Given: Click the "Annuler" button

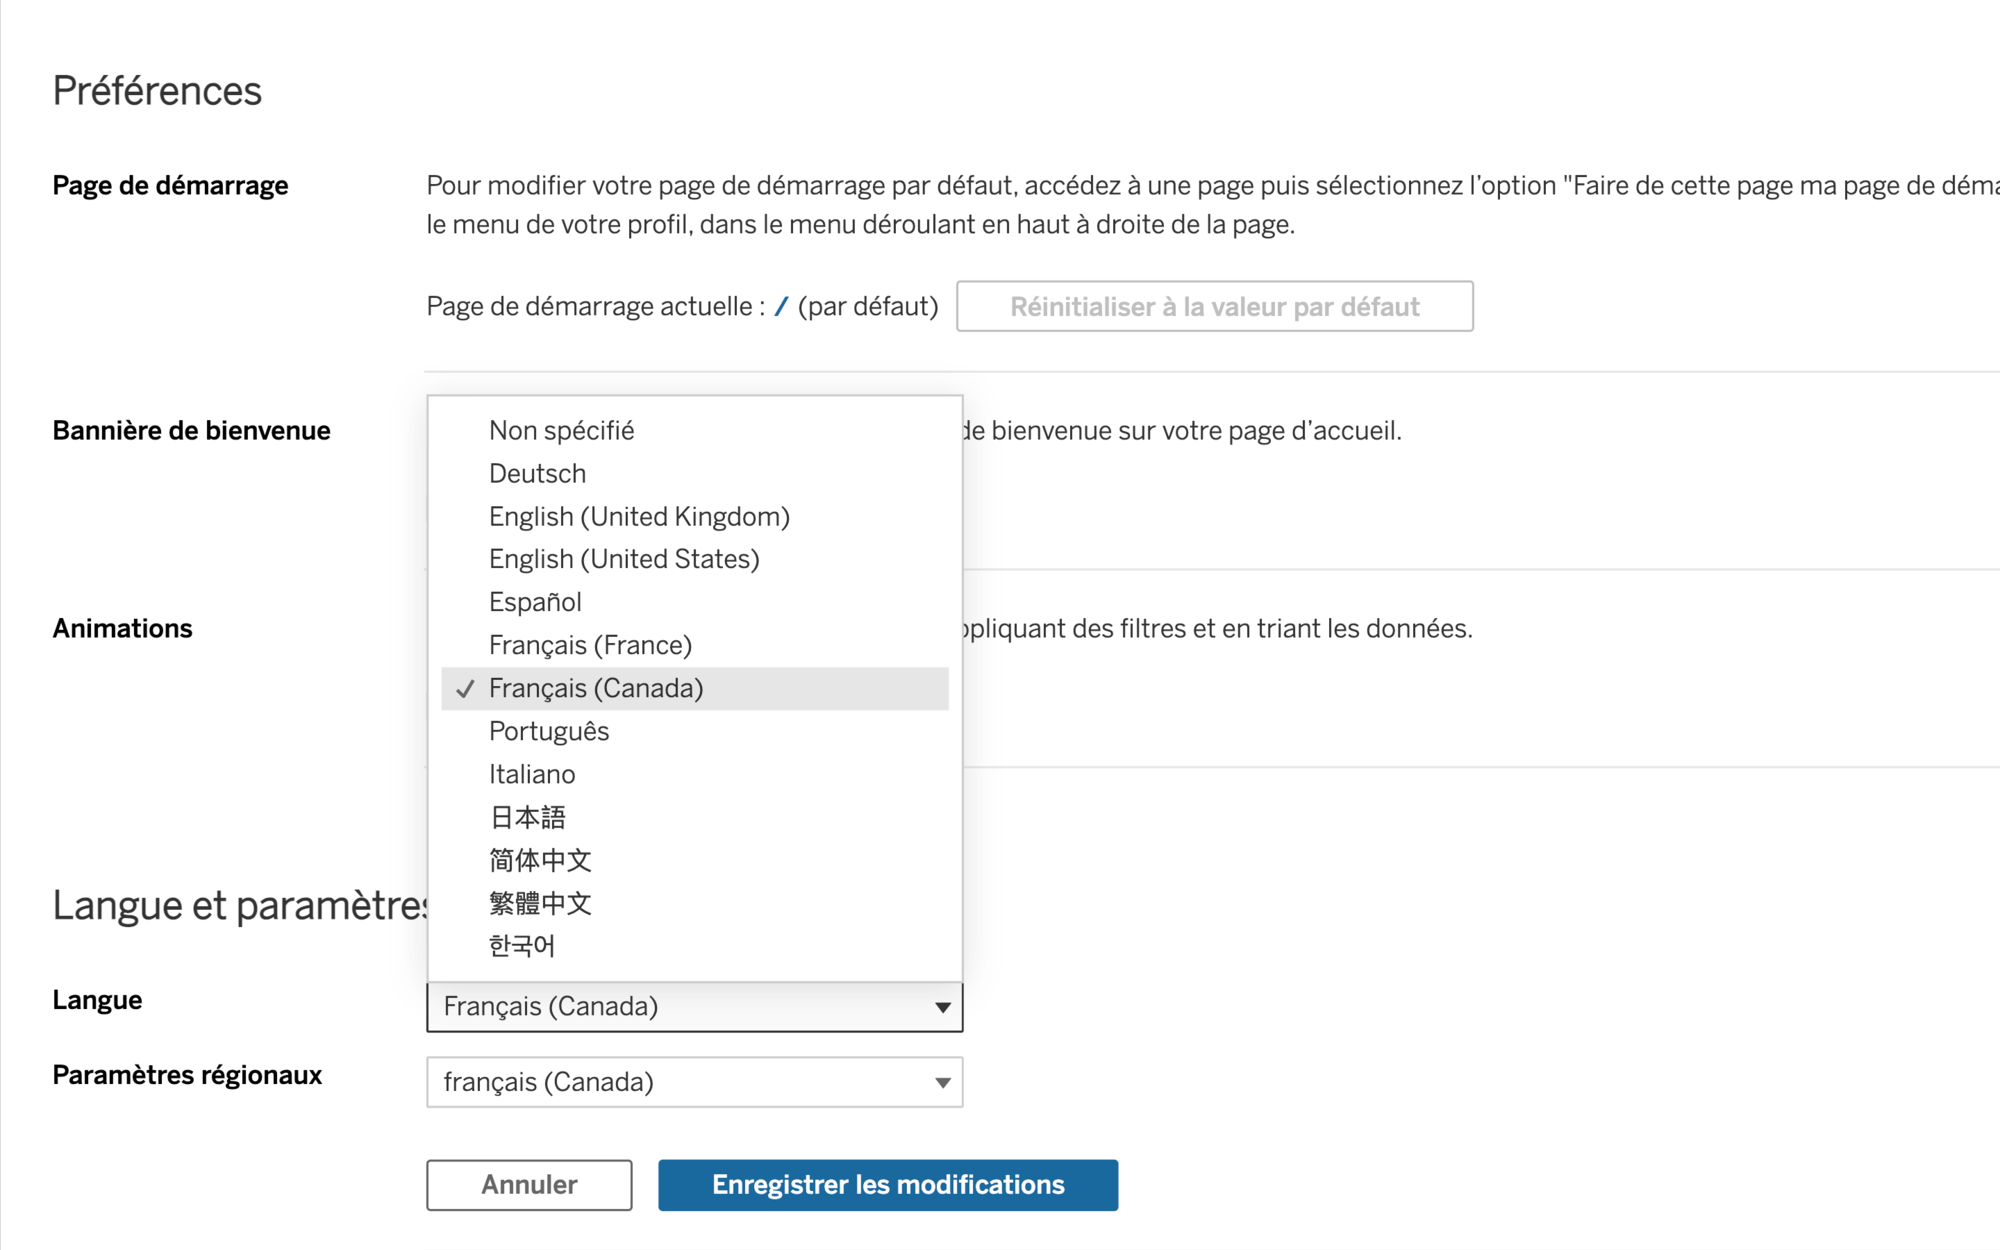Looking at the screenshot, I should click(x=528, y=1184).
